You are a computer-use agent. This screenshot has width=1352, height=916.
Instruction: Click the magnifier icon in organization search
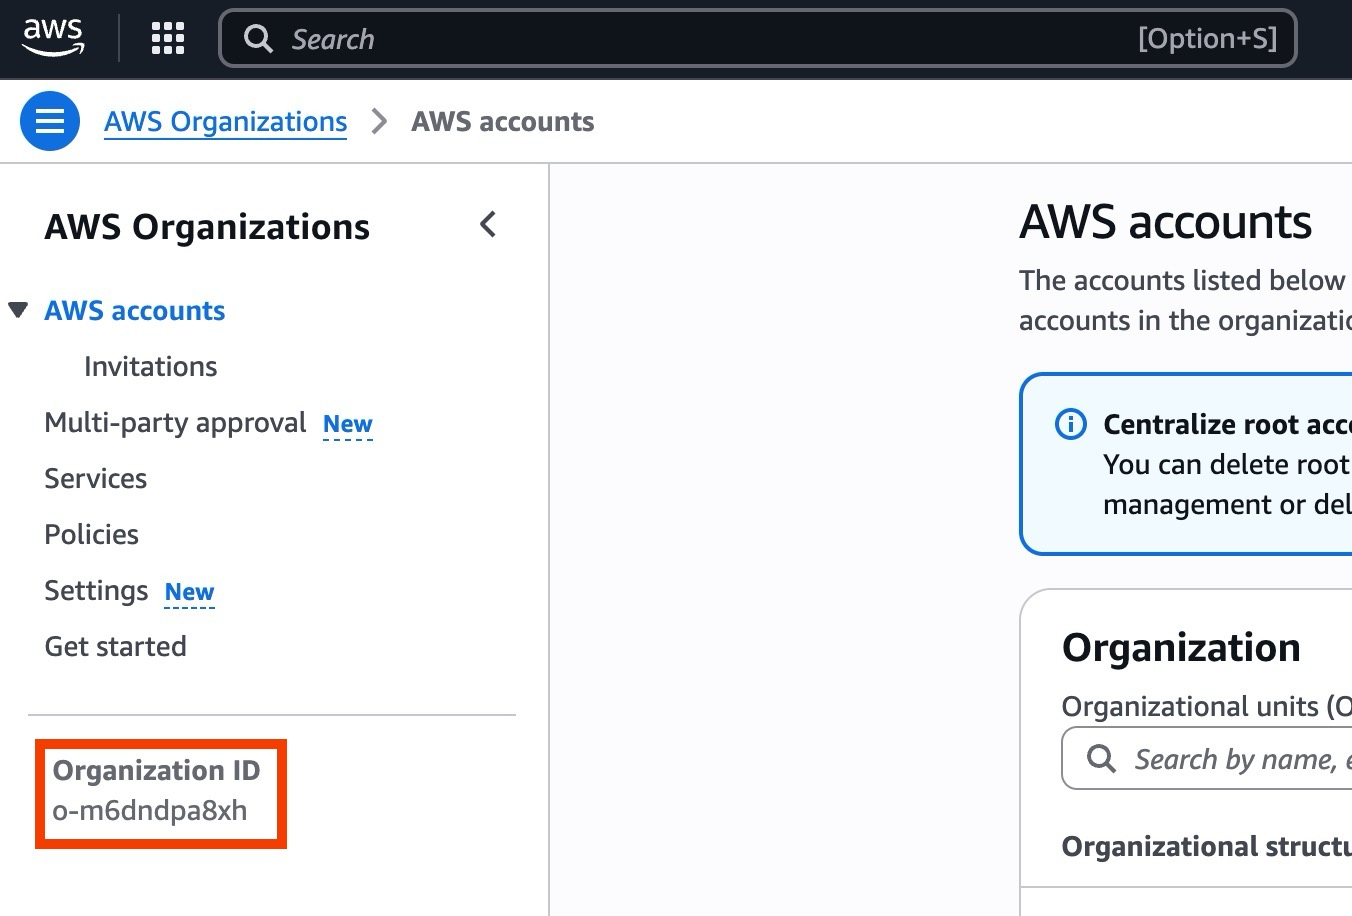(x=1101, y=758)
